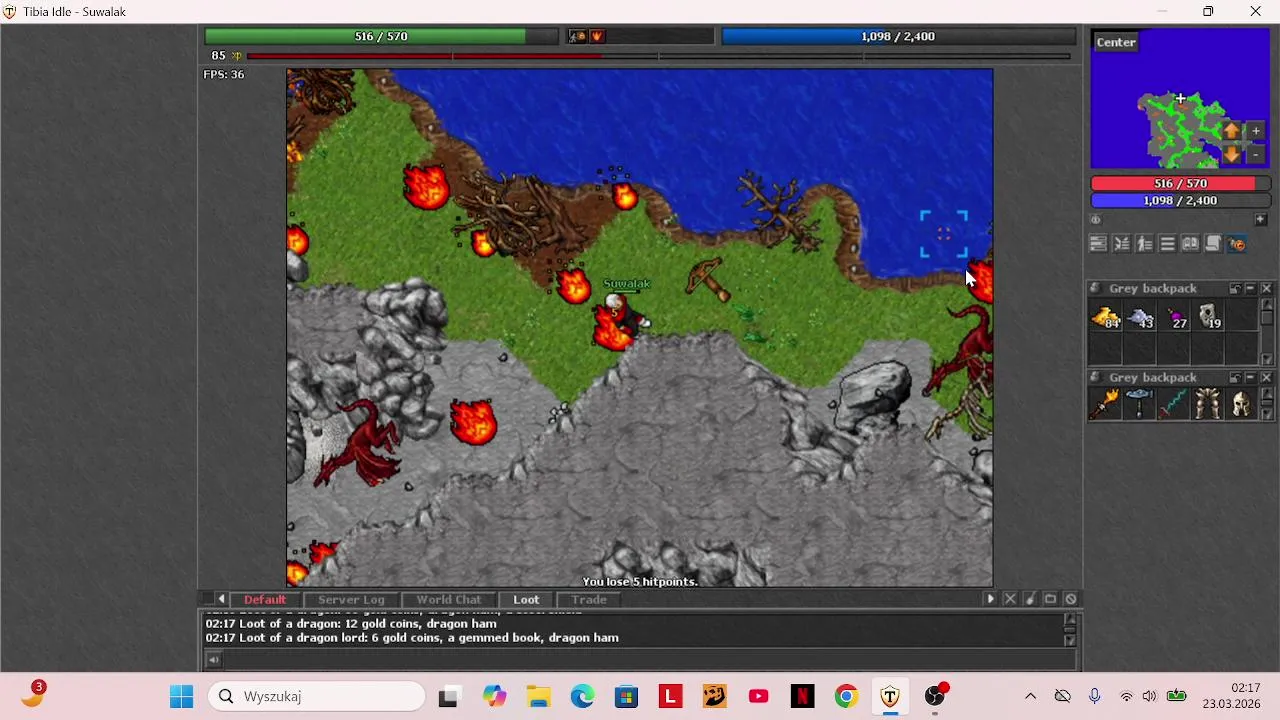Click the blue mana bar at top
1280x720 pixels.
pos(898,36)
